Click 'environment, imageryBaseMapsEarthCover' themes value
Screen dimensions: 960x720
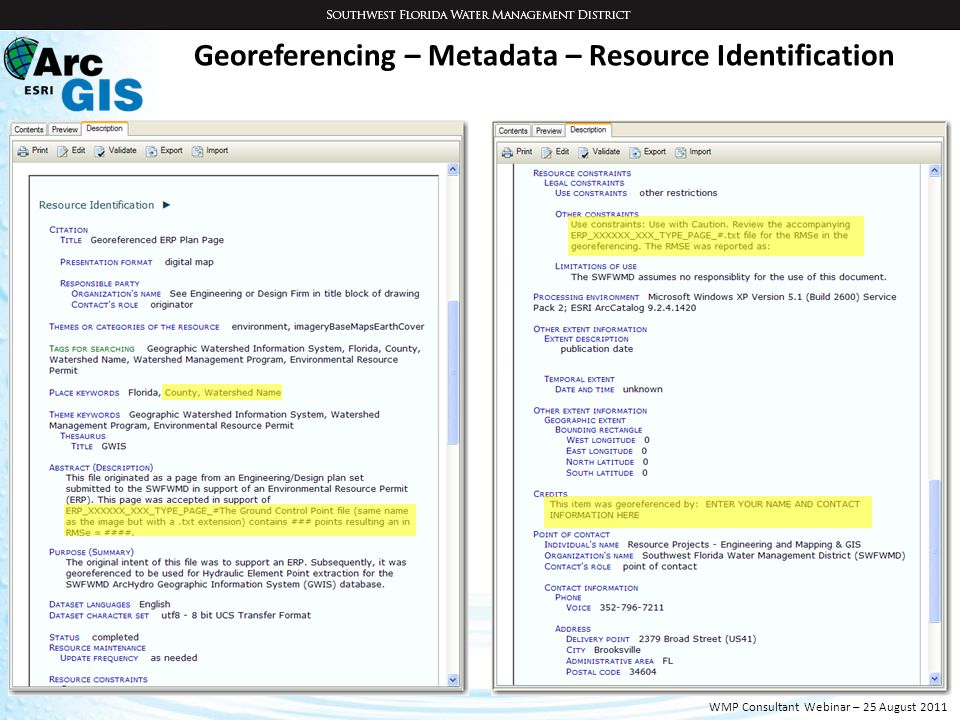point(328,327)
